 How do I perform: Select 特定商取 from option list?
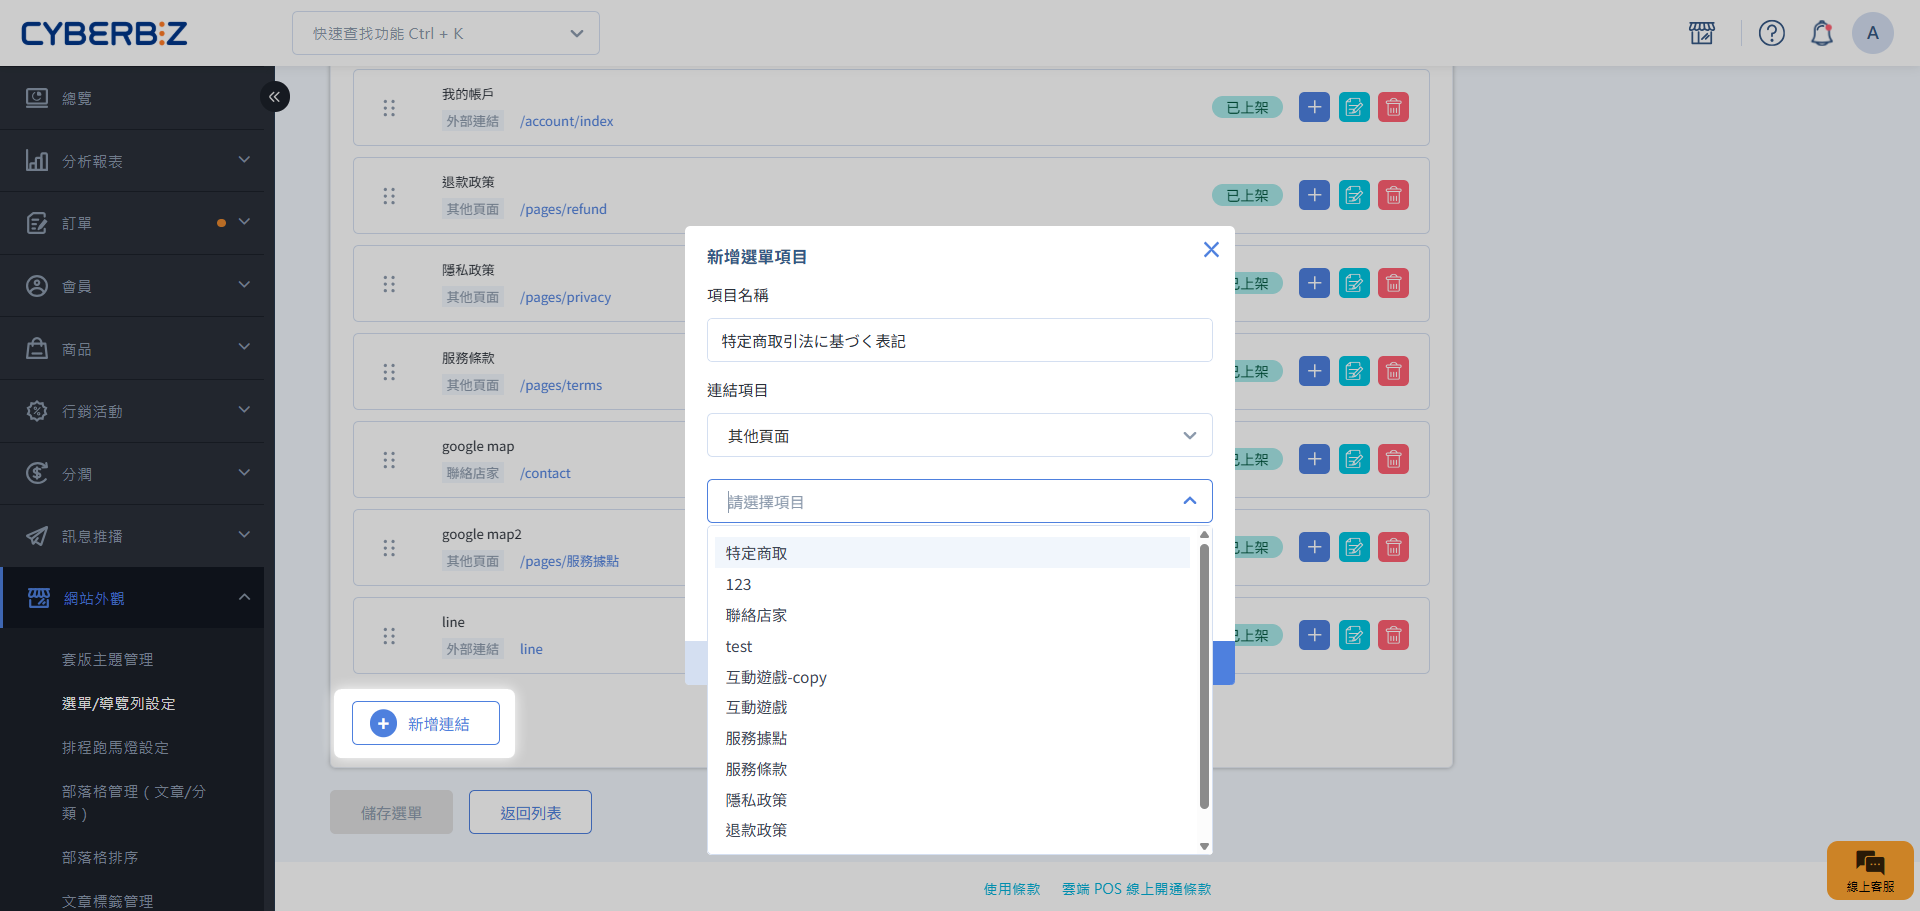pyautogui.click(x=757, y=553)
